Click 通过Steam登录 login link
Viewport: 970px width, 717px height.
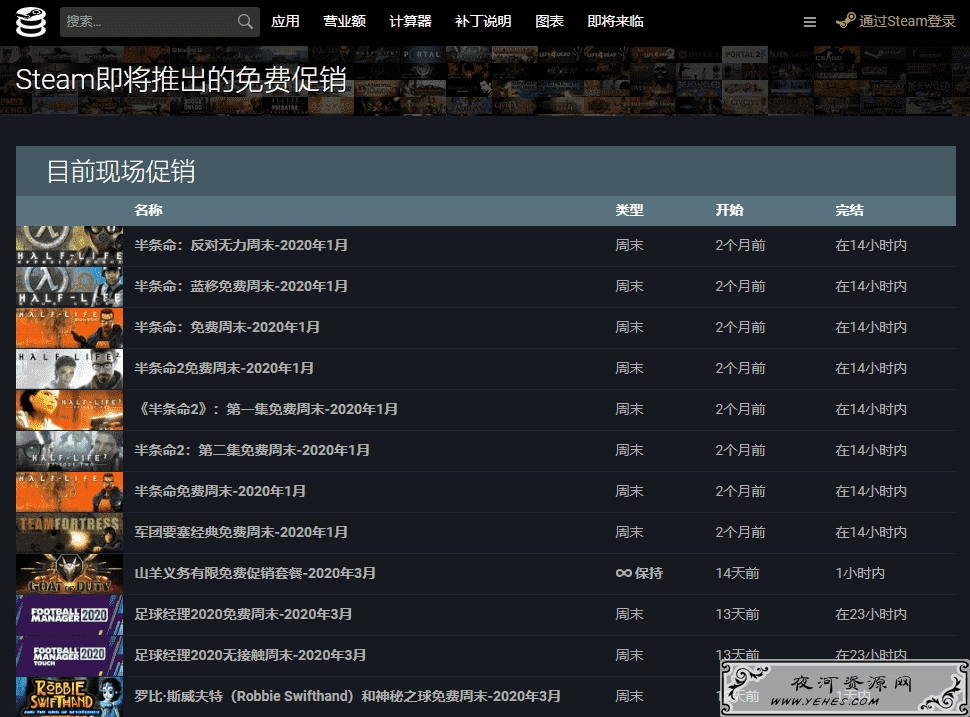[907, 22]
